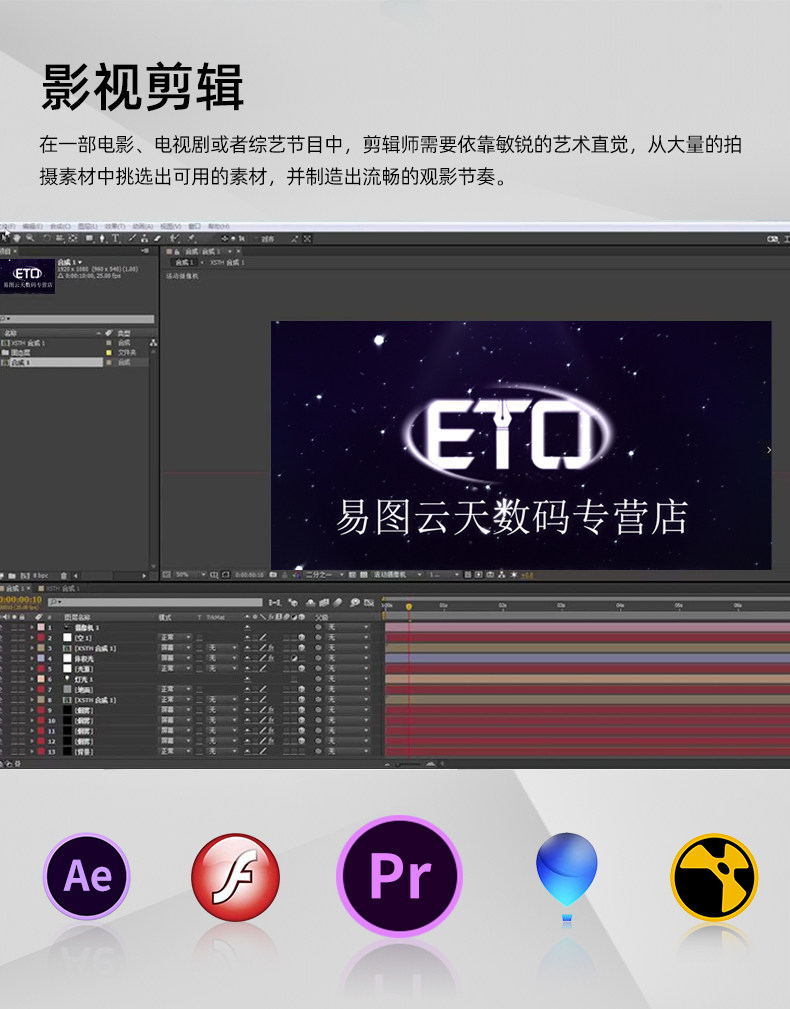Click the Motion Blur enable icon in timeline
This screenshot has height=1009, width=790.
click(336, 602)
